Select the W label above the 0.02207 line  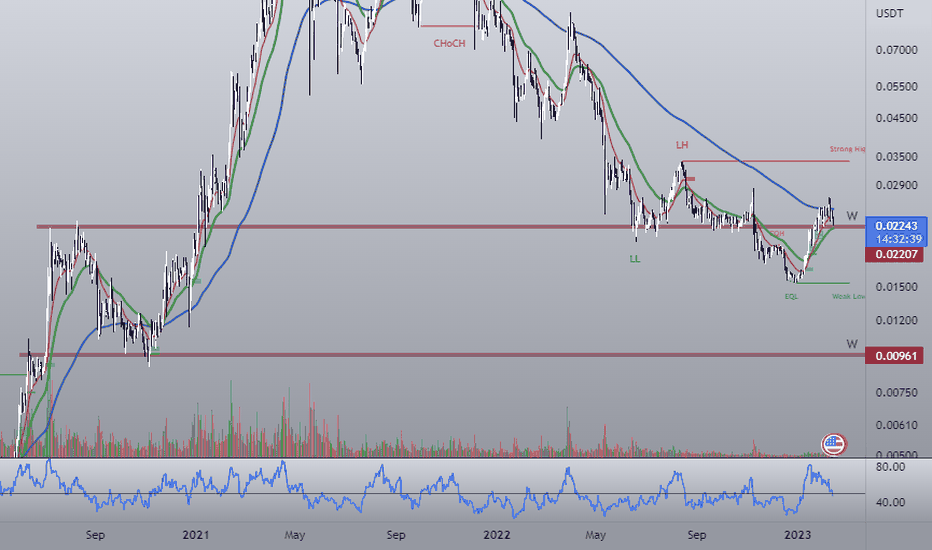[x=852, y=216]
